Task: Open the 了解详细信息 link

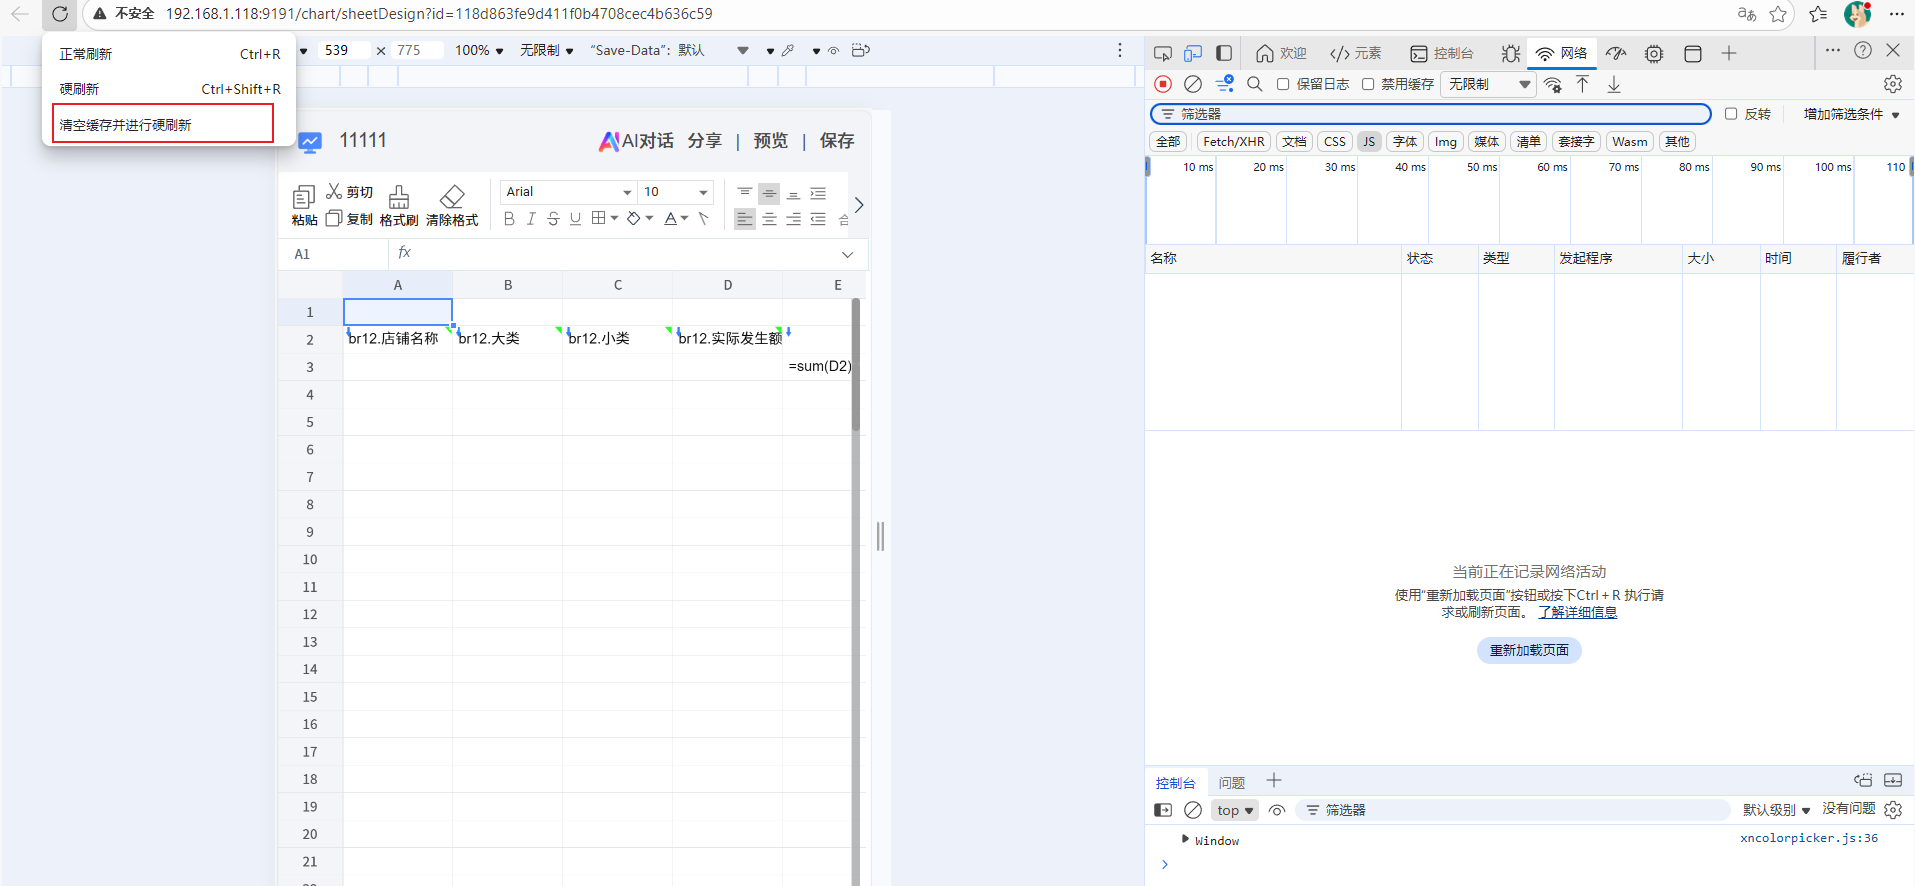Action: pos(1577,612)
